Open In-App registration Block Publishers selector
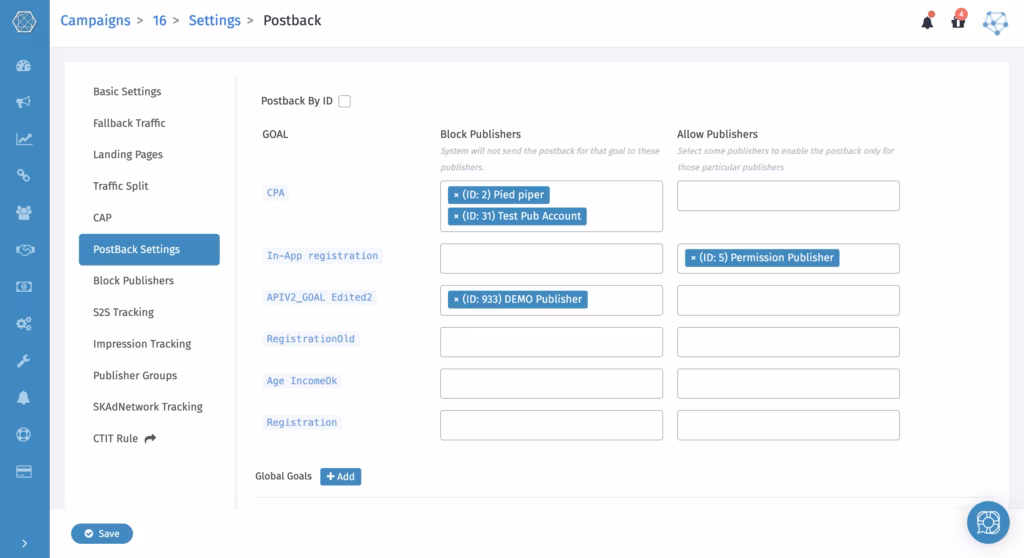Viewport: 1024px width, 558px height. click(551, 258)
